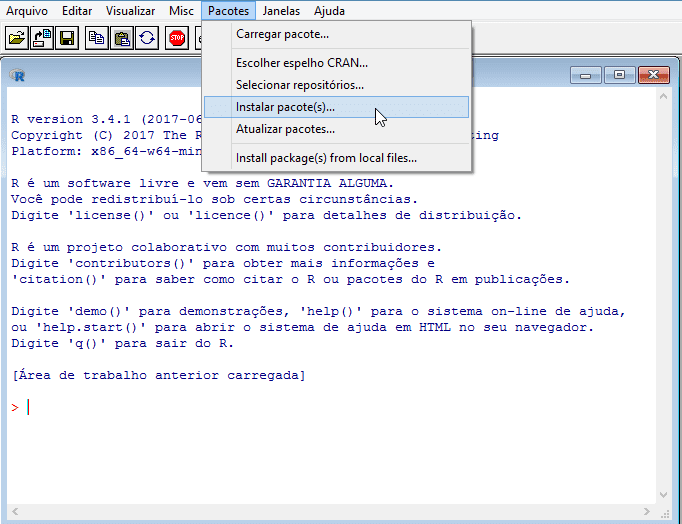Screen dimensions: 682x524
Task: Select Carregar pacote... from the menu
Action: point(282,34)
